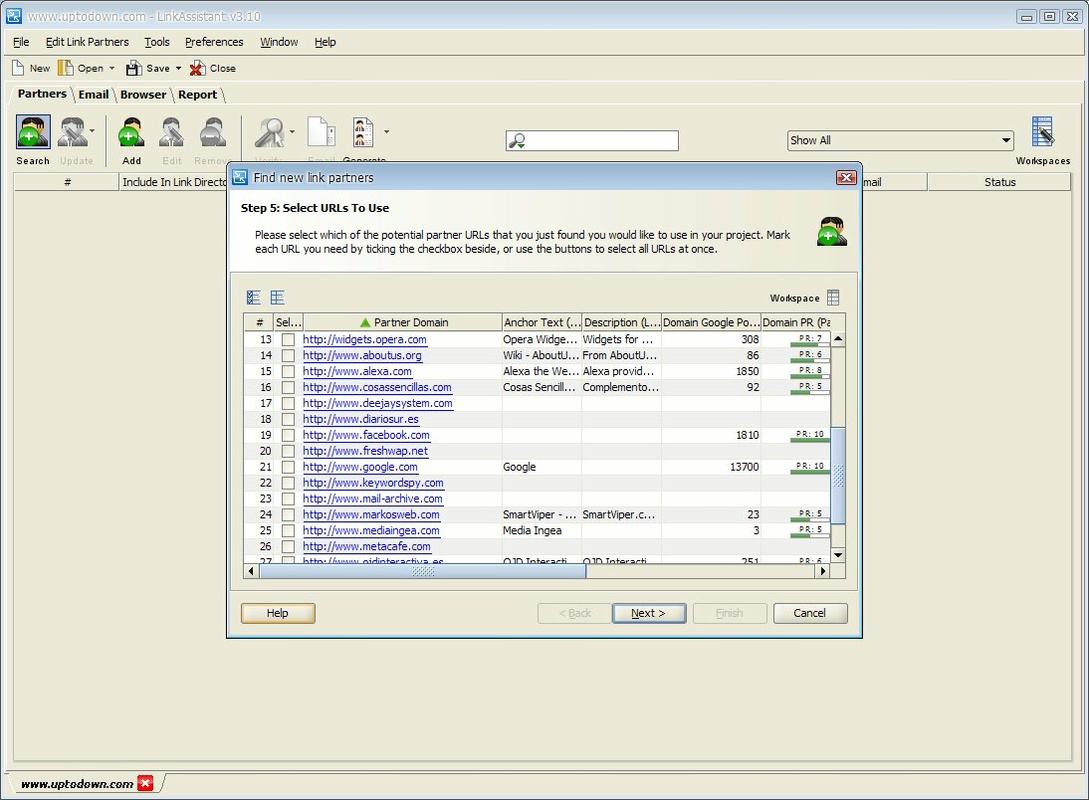The height and width of the screenshot is (800, 1089).
Task: Open the Edit Link Partners menu
Action: coord(88,42)
